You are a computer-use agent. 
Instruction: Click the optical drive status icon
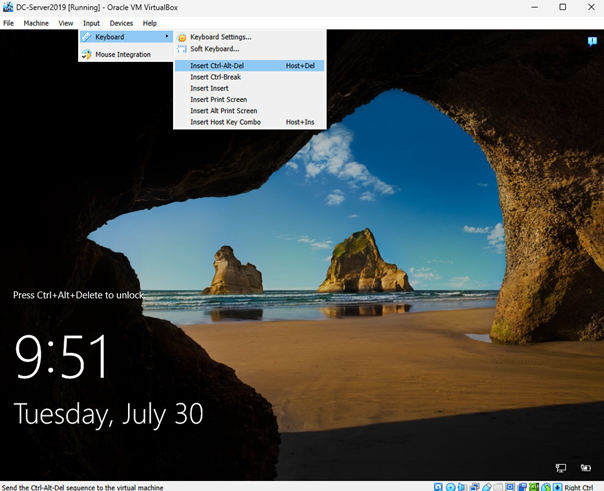(x=452, y=486)
